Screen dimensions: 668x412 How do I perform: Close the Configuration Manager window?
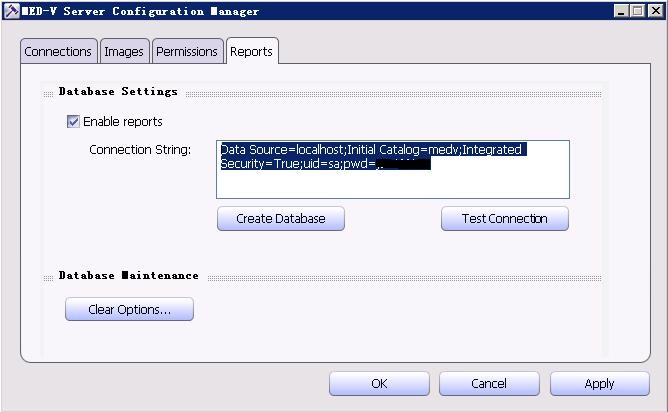(x=655, y=11)
